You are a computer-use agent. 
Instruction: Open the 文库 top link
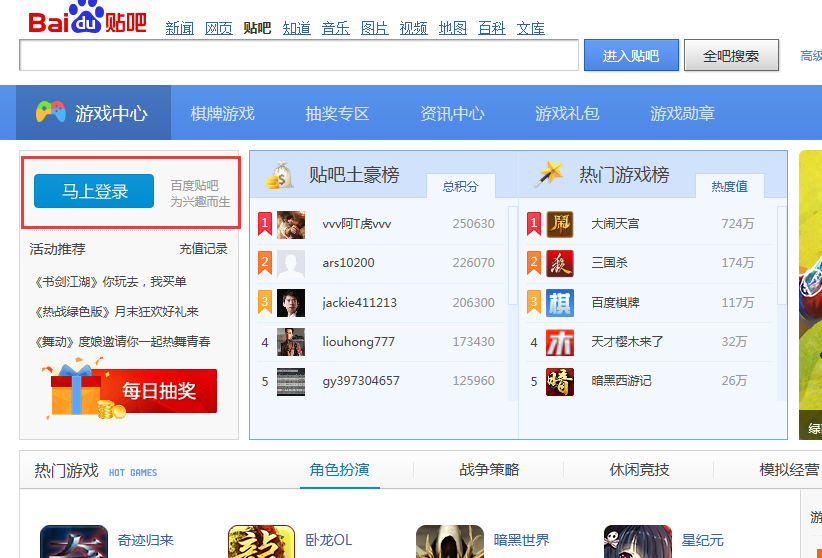[531, 28]
